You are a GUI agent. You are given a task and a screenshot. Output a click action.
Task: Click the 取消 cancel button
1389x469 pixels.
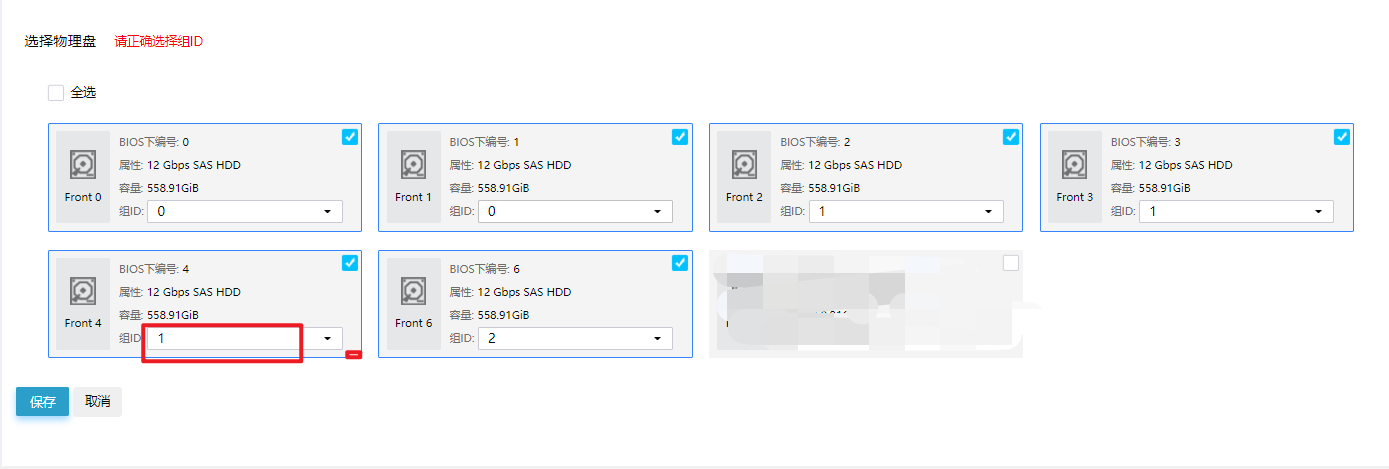pyautogui.click(x=97, y=402)
